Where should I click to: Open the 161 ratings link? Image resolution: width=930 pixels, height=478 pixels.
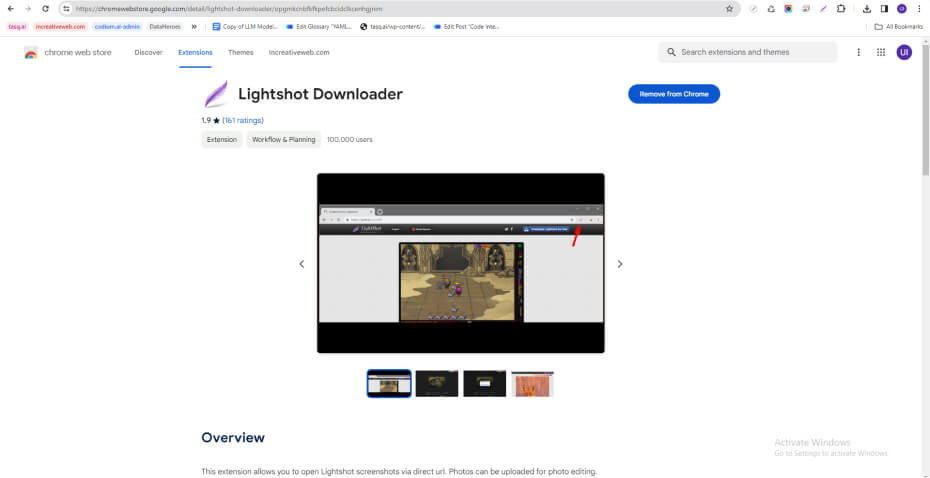click(x=243, y=120)
